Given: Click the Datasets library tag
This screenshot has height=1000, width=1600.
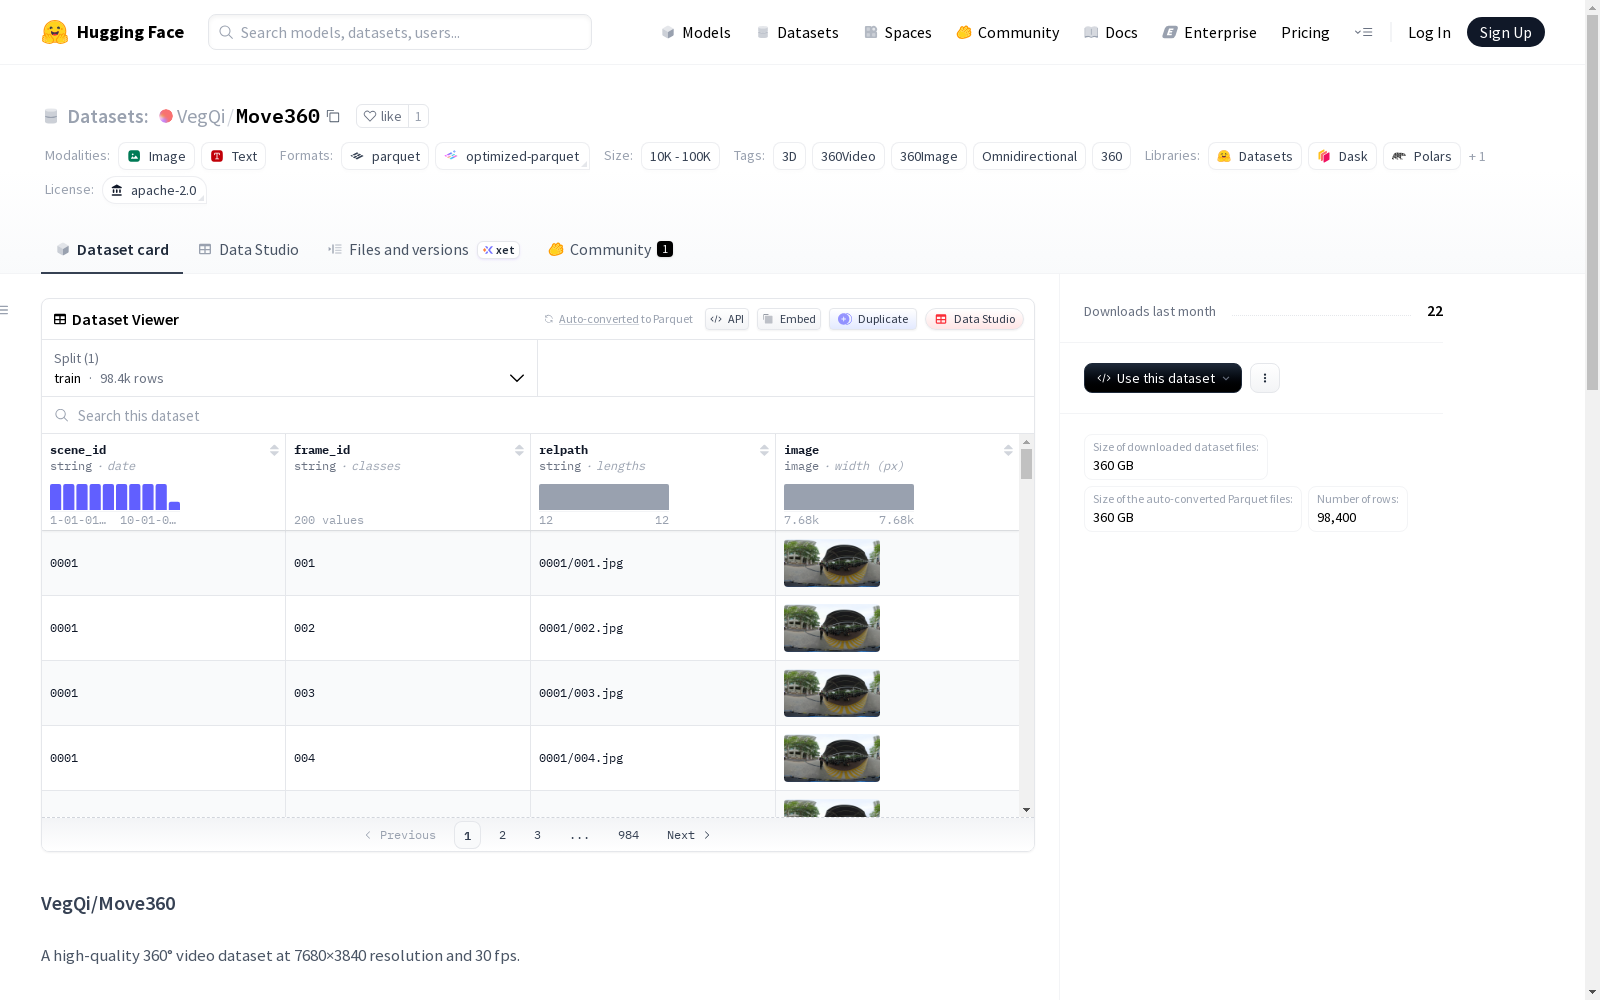Looking at the screenshot, I should [x=1255, y=156].
